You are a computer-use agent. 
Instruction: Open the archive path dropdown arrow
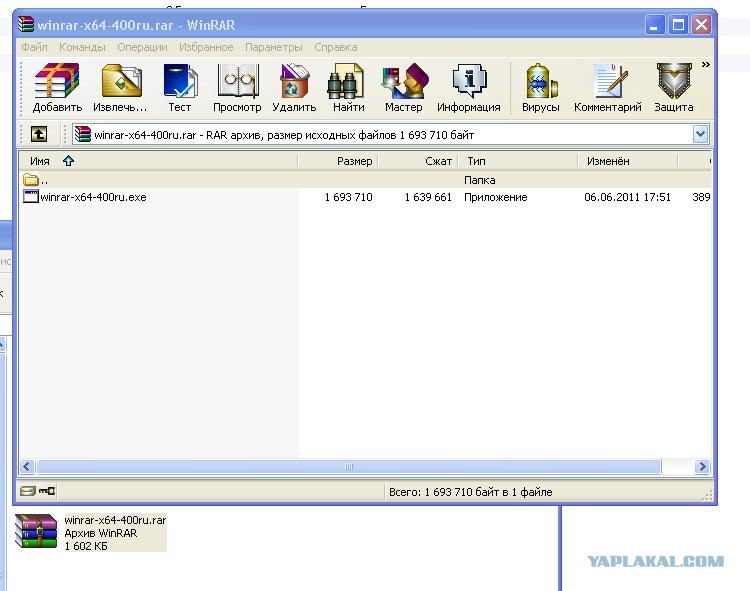click(700, 134)
